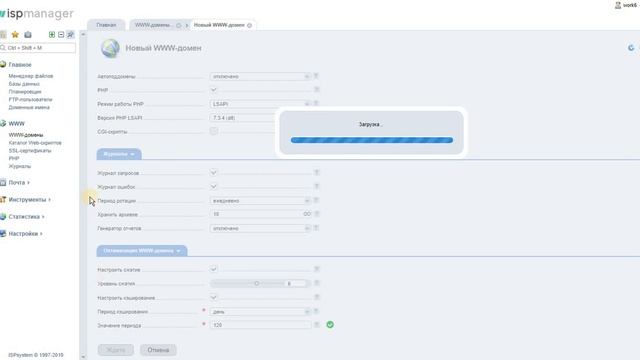Click the Настройки section icon
Image resolution: width=640 pixels, height=360 pixels.
pyautogui.click(x=3, y=234)
